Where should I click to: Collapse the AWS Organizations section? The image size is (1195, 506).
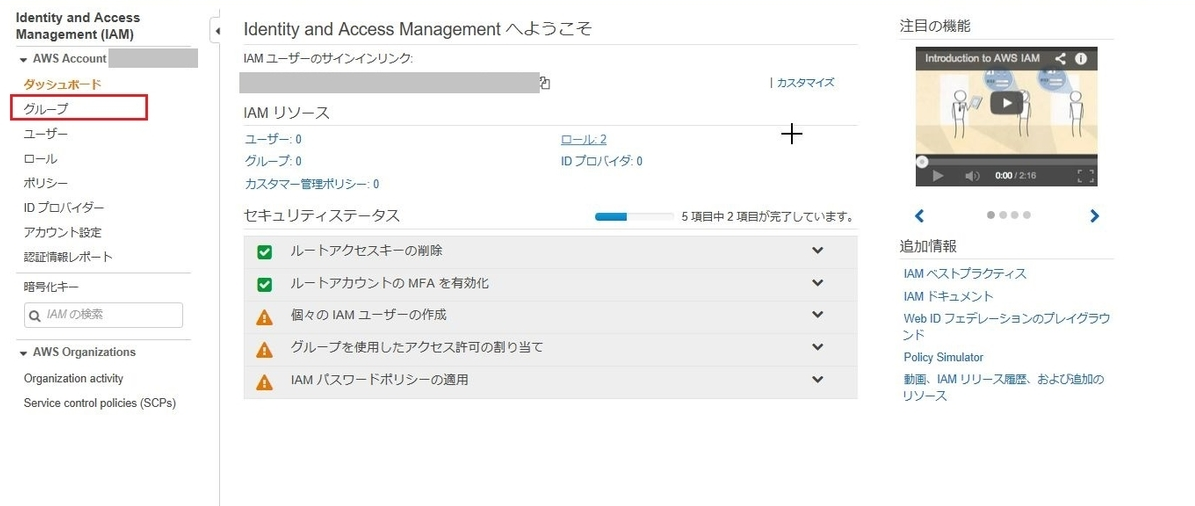(x=24, y=353)
